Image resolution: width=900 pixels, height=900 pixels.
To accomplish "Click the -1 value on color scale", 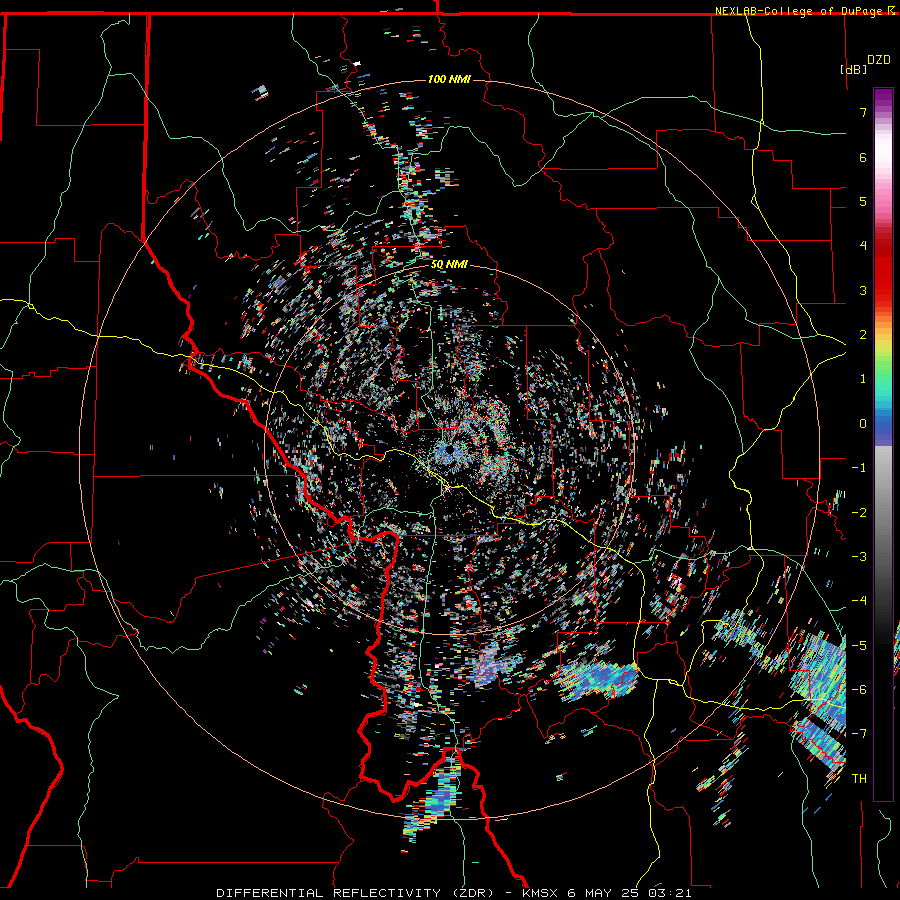I will pyautogui.click(x=859, y=468).
